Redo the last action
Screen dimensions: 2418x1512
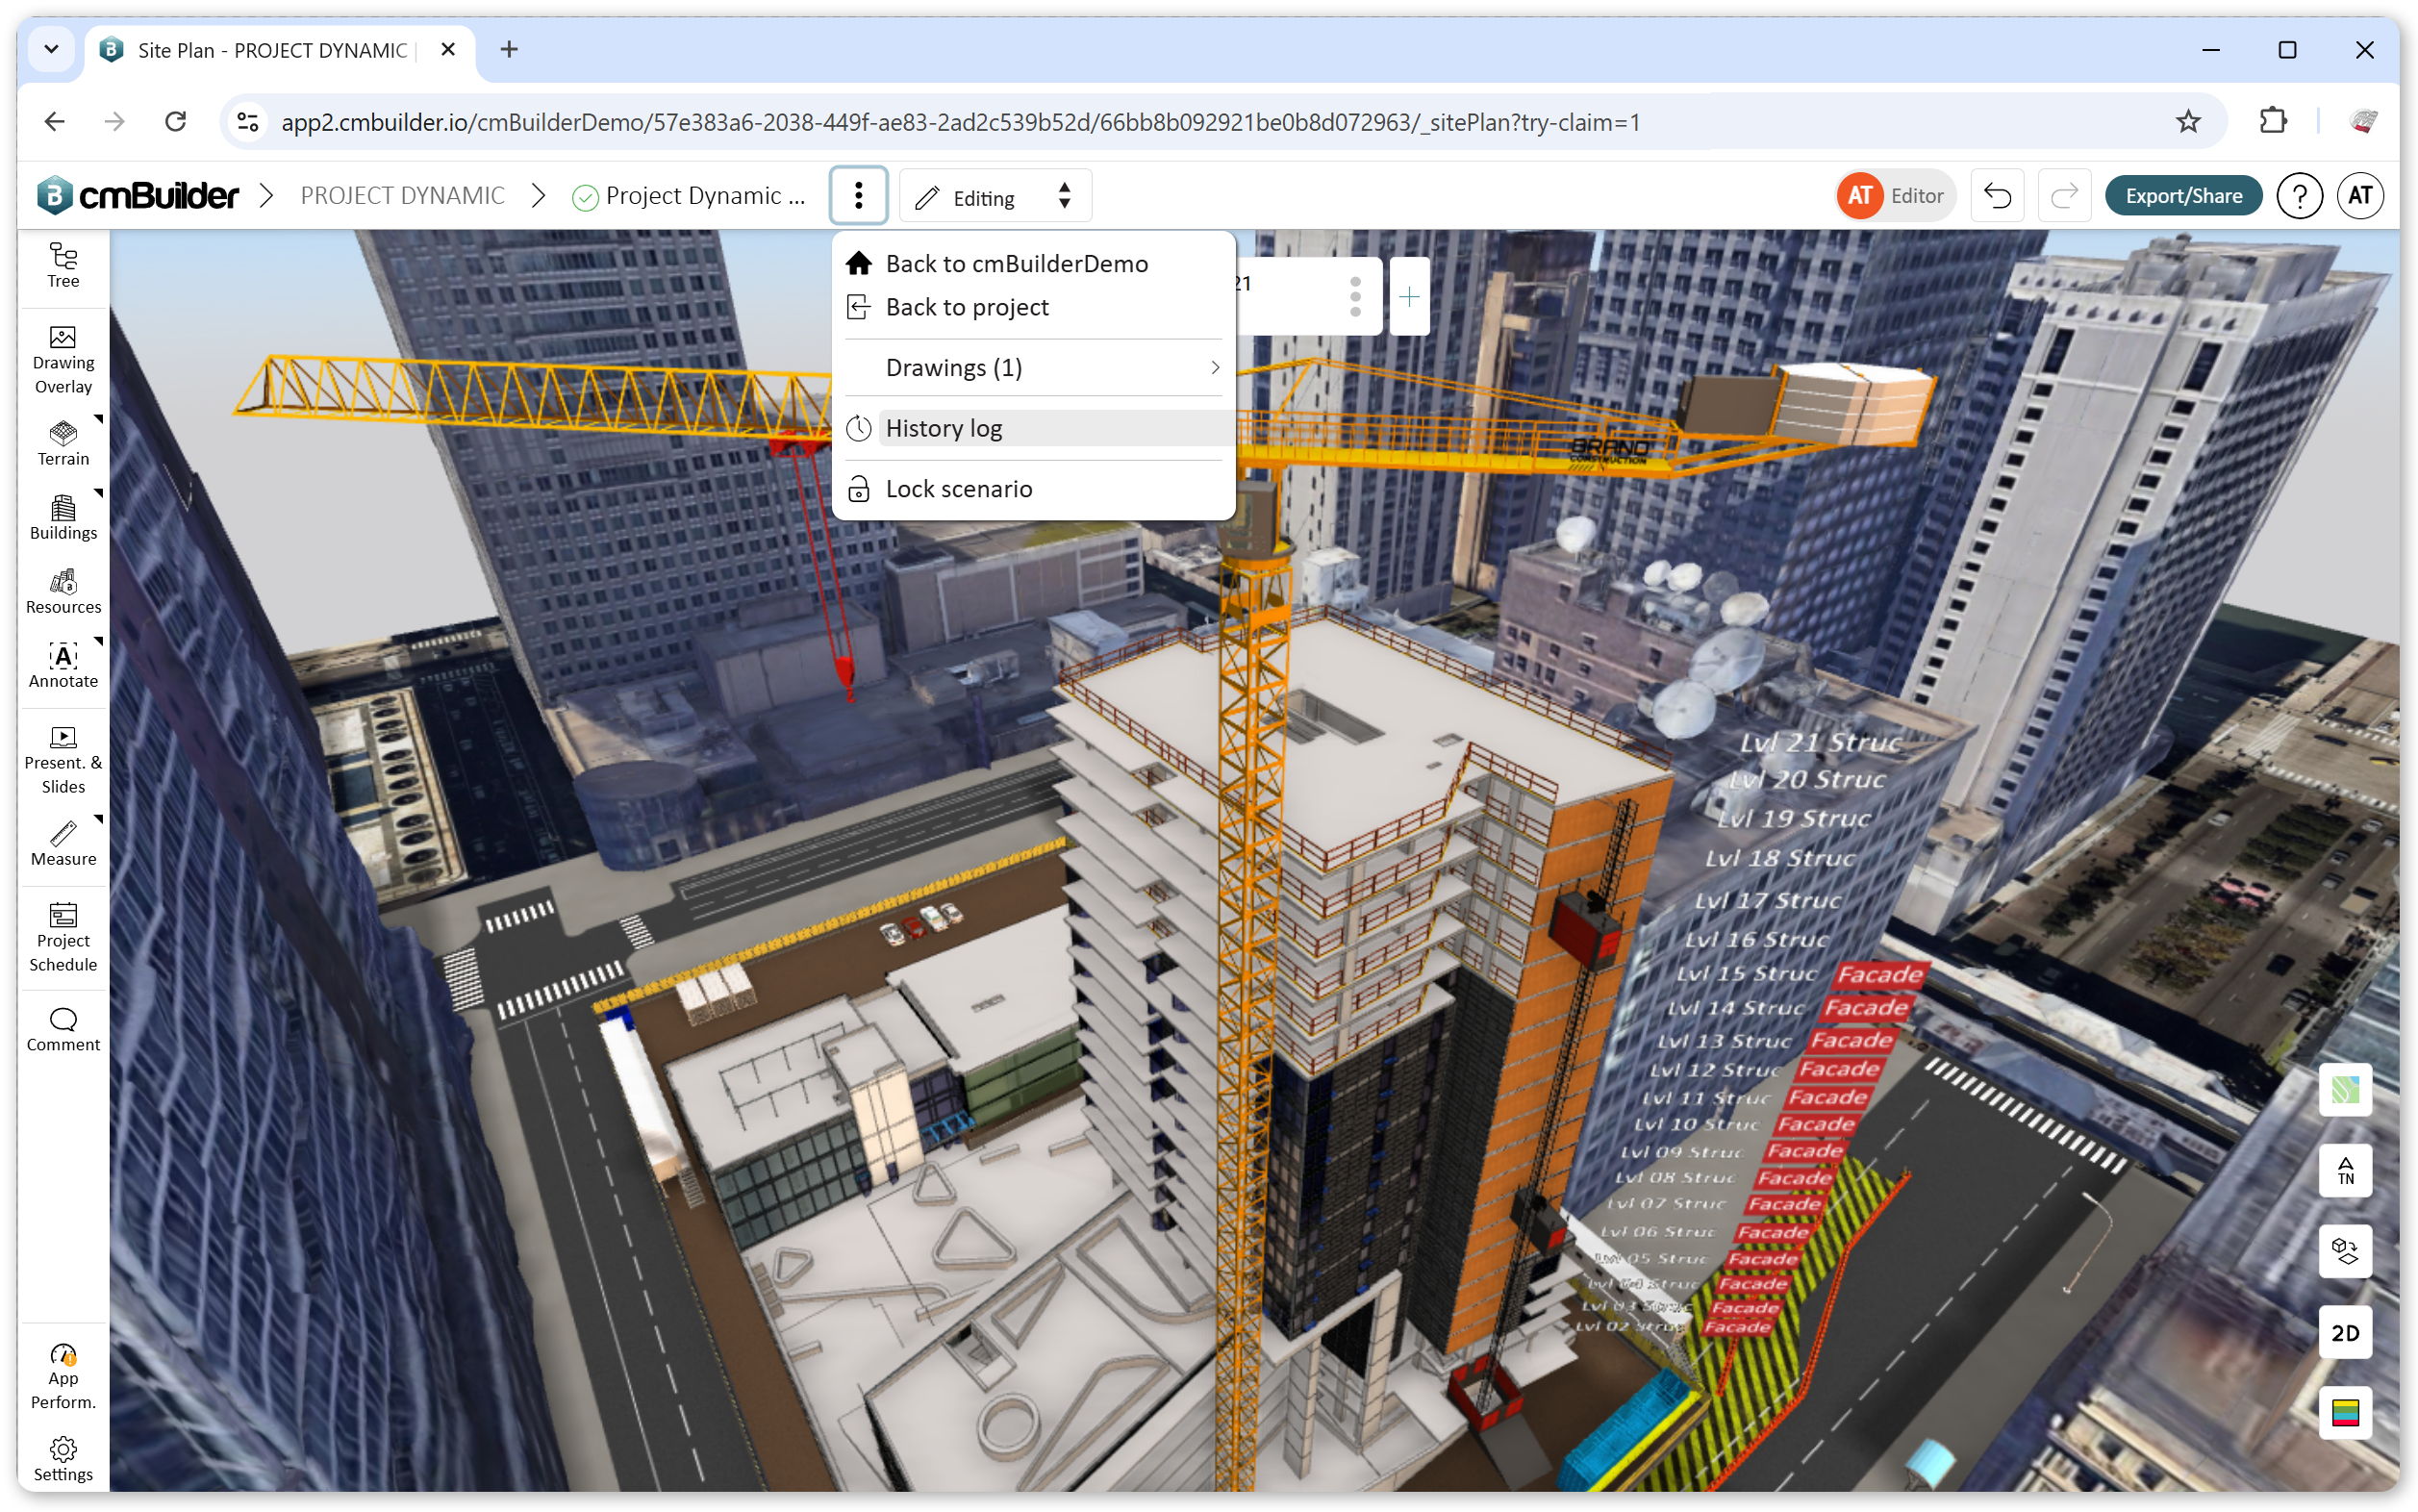(x=2064, y=195)
